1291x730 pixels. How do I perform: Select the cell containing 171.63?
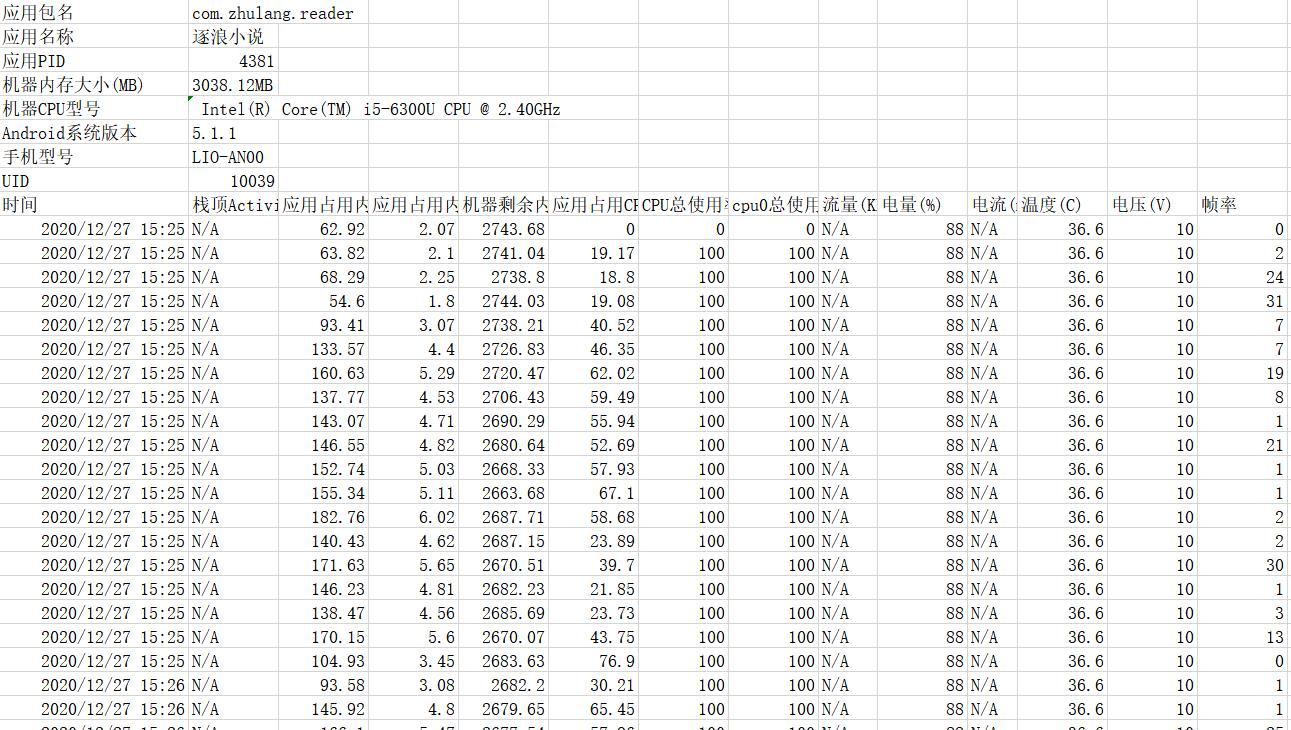[324, 565]
